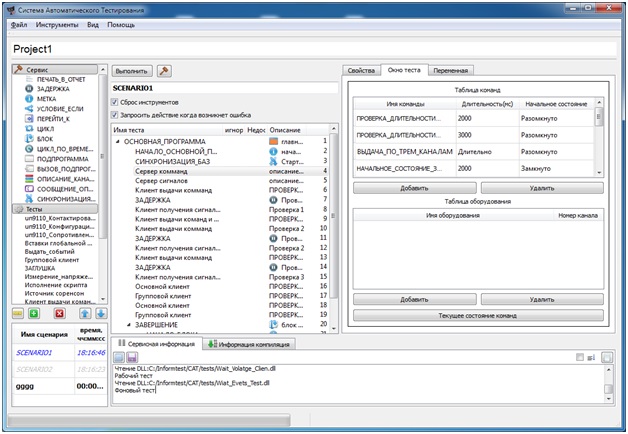This screenshot has width=628, height=434.
Task: Click the command table scrollbar down arrow
Action: (x=599, y=173)
